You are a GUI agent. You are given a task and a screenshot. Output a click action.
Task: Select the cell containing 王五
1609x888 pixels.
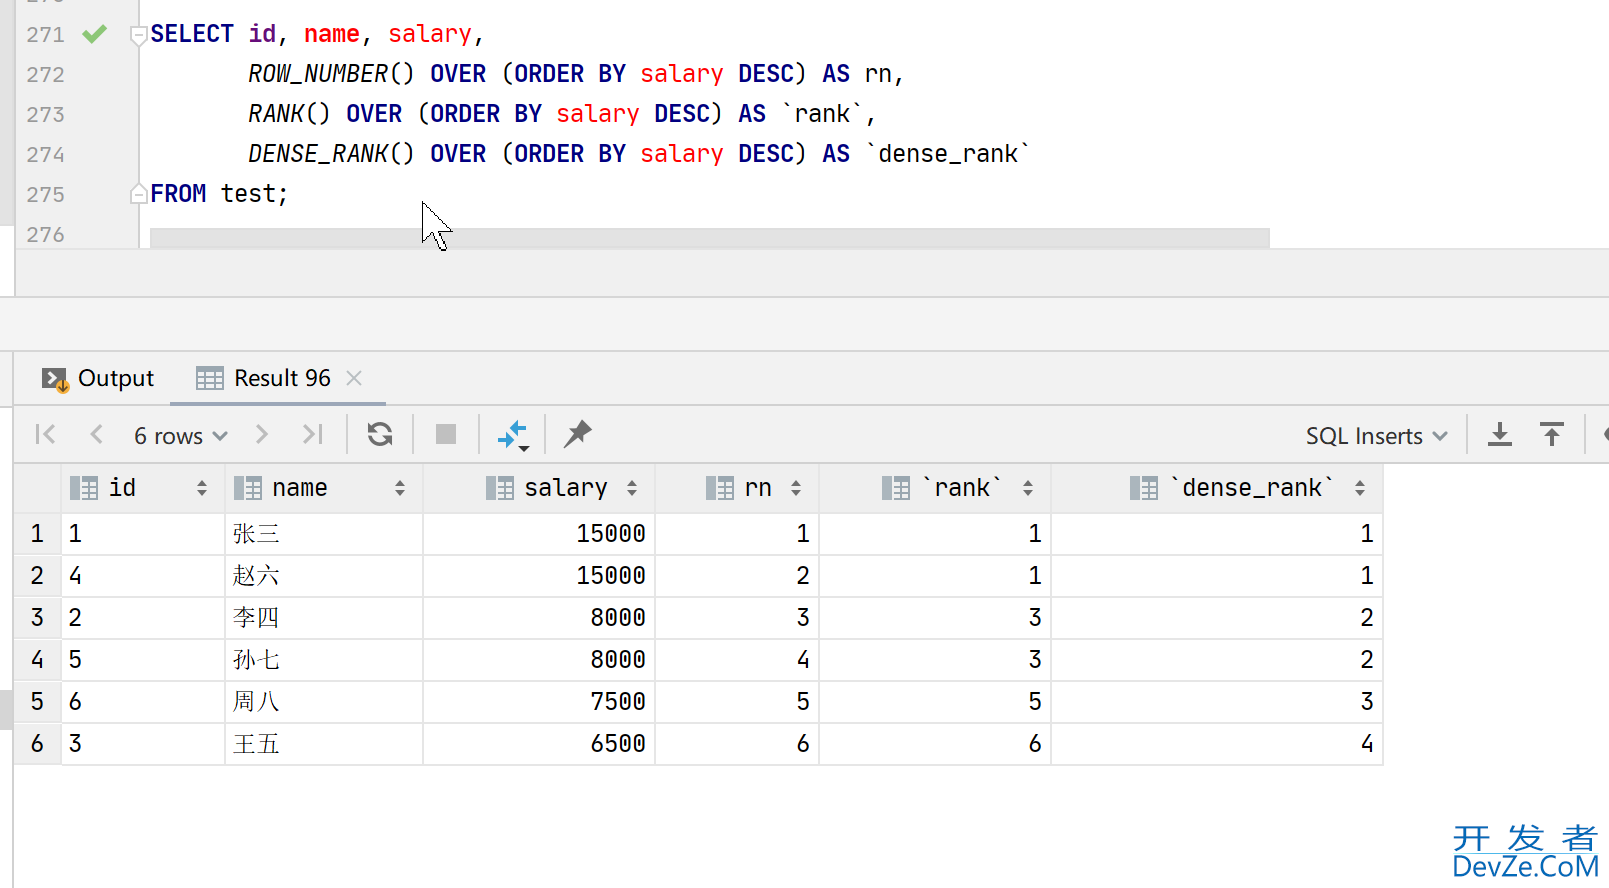(324, 744)
